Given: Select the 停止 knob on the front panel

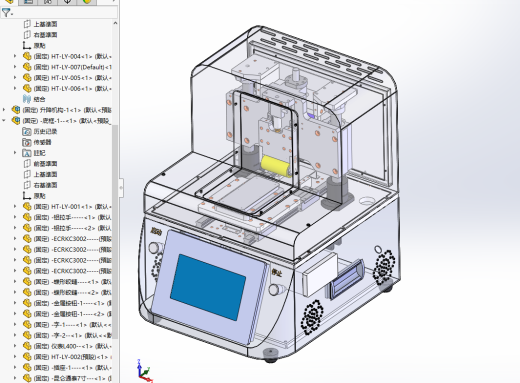Looking at the screenshot, I should pyautogui.click(x=275, y=290).
